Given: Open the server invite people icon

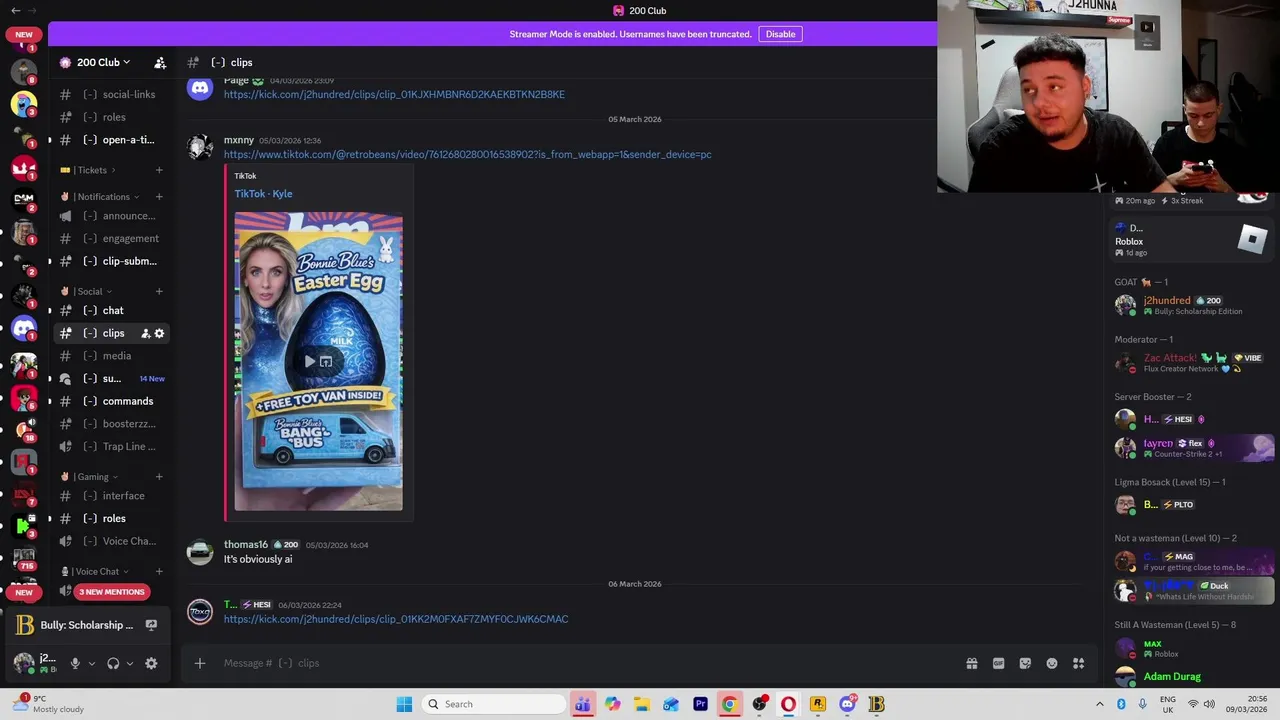Looking at the screenshot, I should coord(160,62).
